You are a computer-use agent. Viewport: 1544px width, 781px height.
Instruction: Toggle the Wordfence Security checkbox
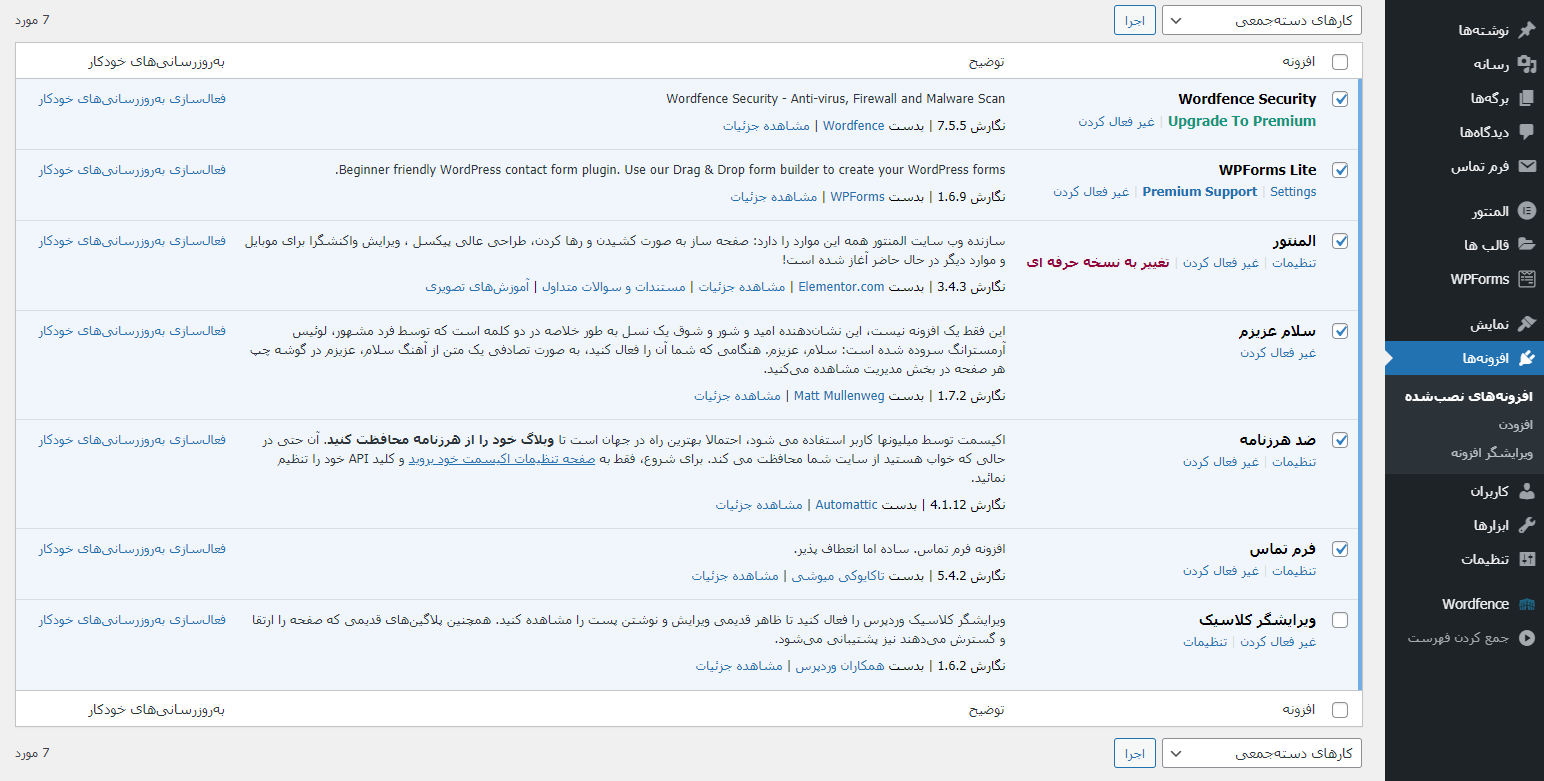coord(1340,99)
